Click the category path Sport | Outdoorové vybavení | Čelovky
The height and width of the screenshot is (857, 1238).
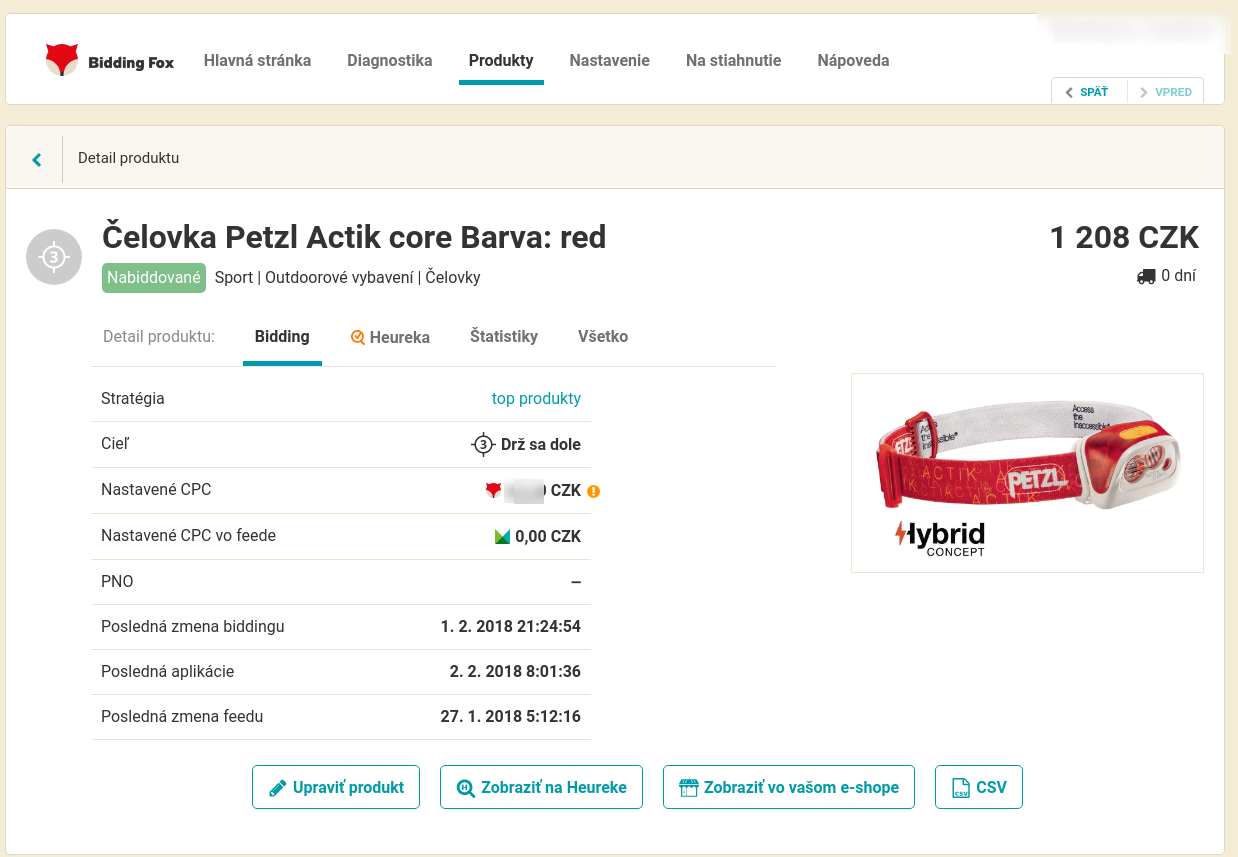click(348, 278)
